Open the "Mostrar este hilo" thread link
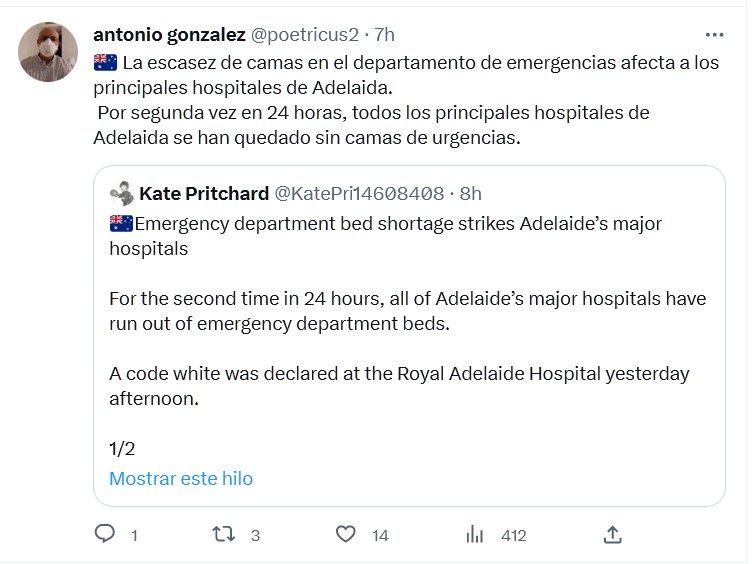752x564 pixels. point(181,478)
